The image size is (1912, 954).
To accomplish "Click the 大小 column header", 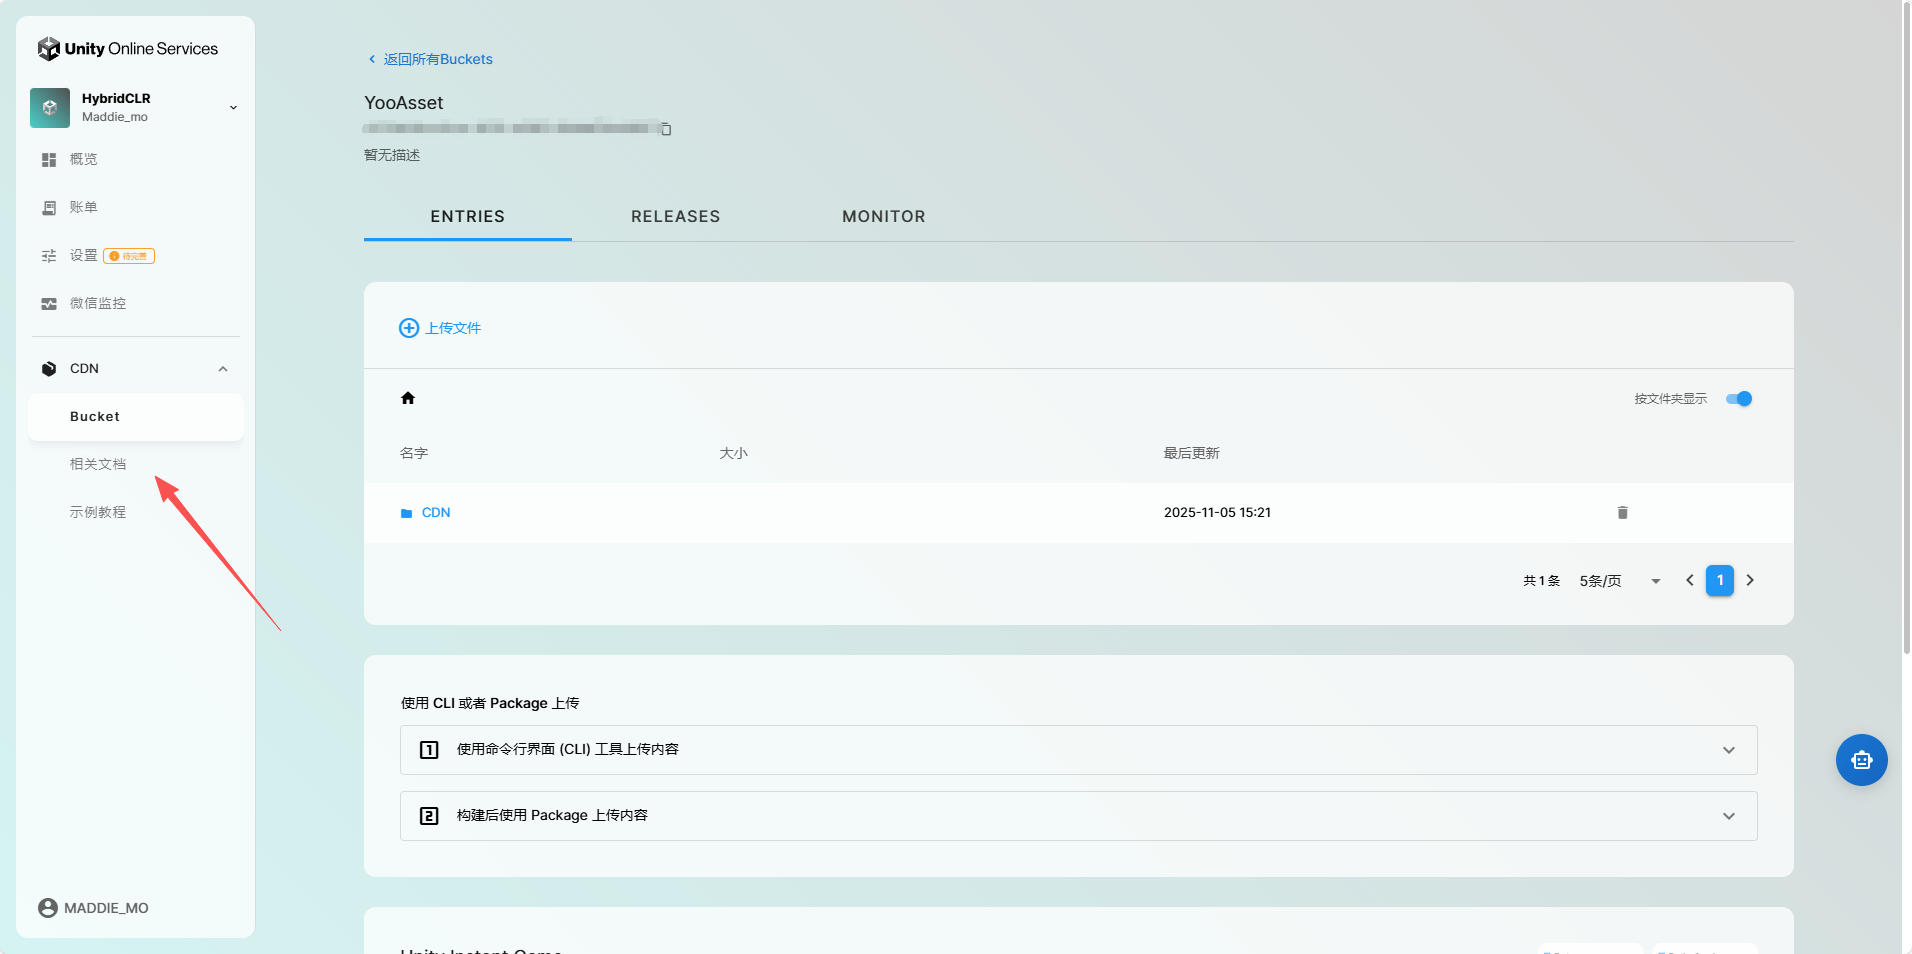I will [734, 453].
